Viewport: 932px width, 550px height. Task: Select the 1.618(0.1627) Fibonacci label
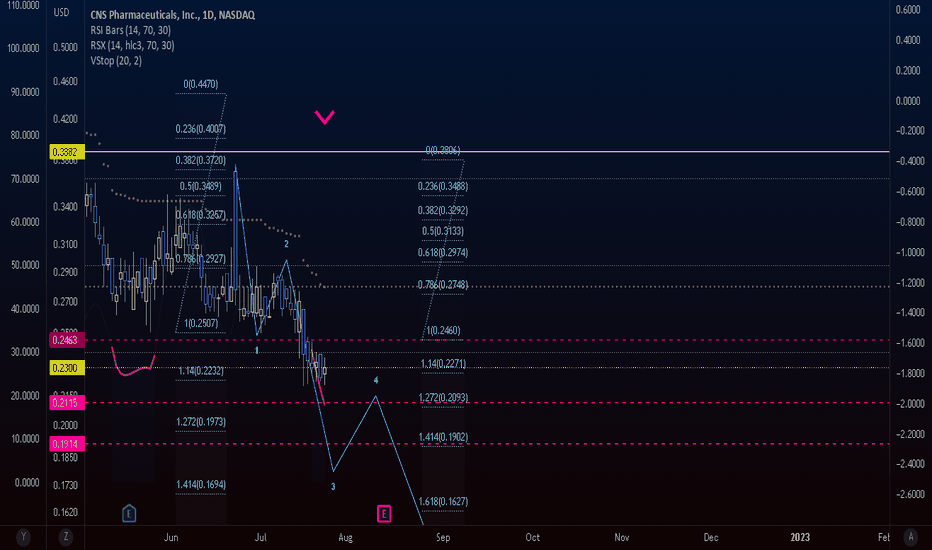click(443, 502)
